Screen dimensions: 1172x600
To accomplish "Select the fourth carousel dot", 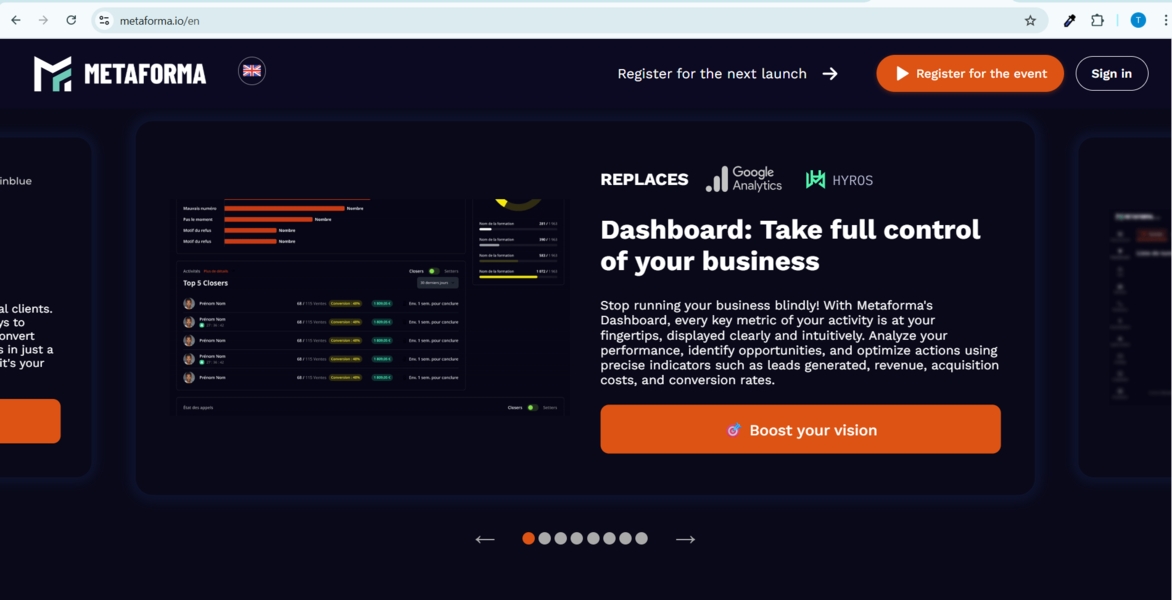I will [x=577, y=538].
